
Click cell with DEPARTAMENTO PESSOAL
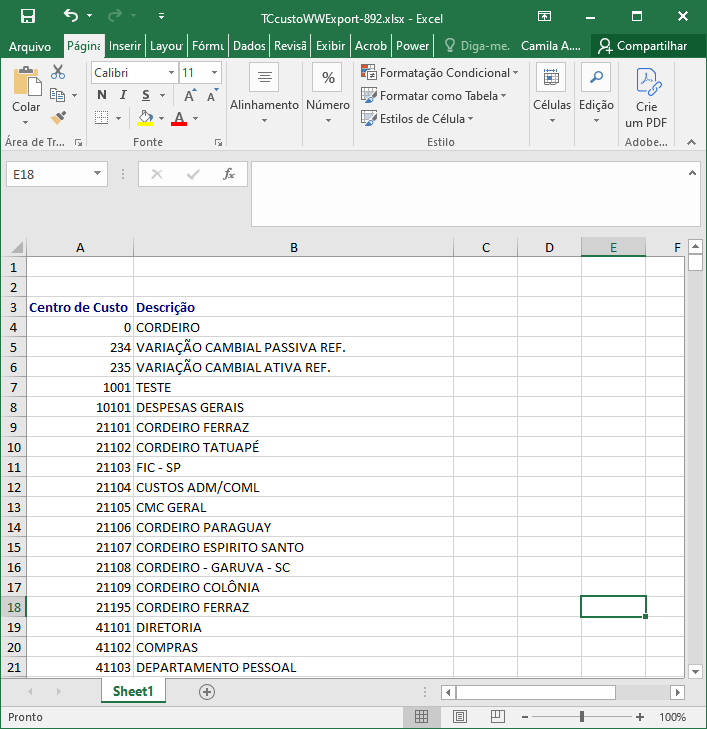(293, 667)
